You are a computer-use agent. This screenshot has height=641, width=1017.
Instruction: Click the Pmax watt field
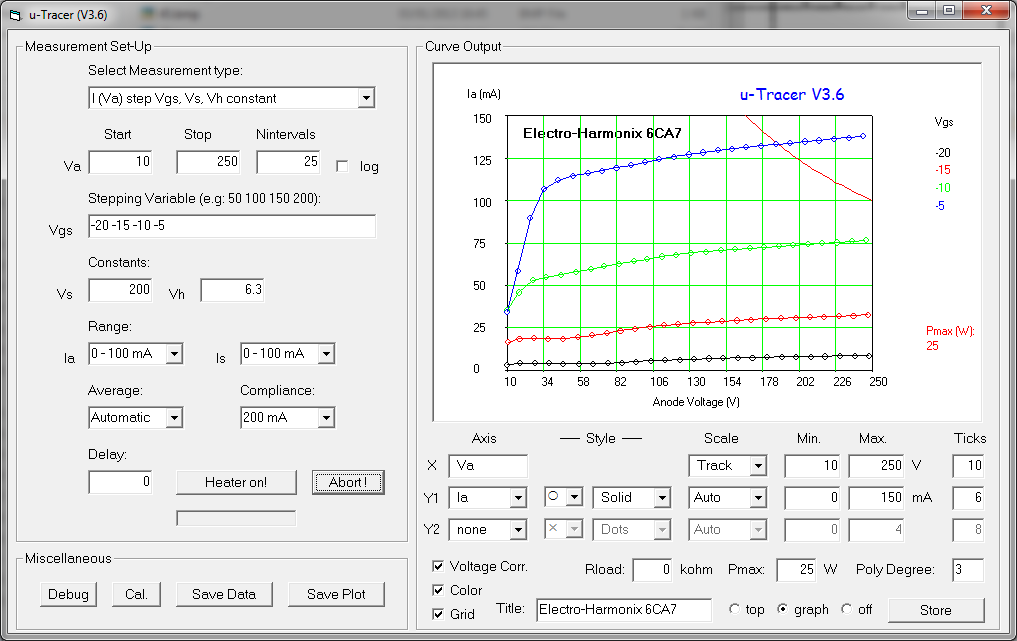796,570
